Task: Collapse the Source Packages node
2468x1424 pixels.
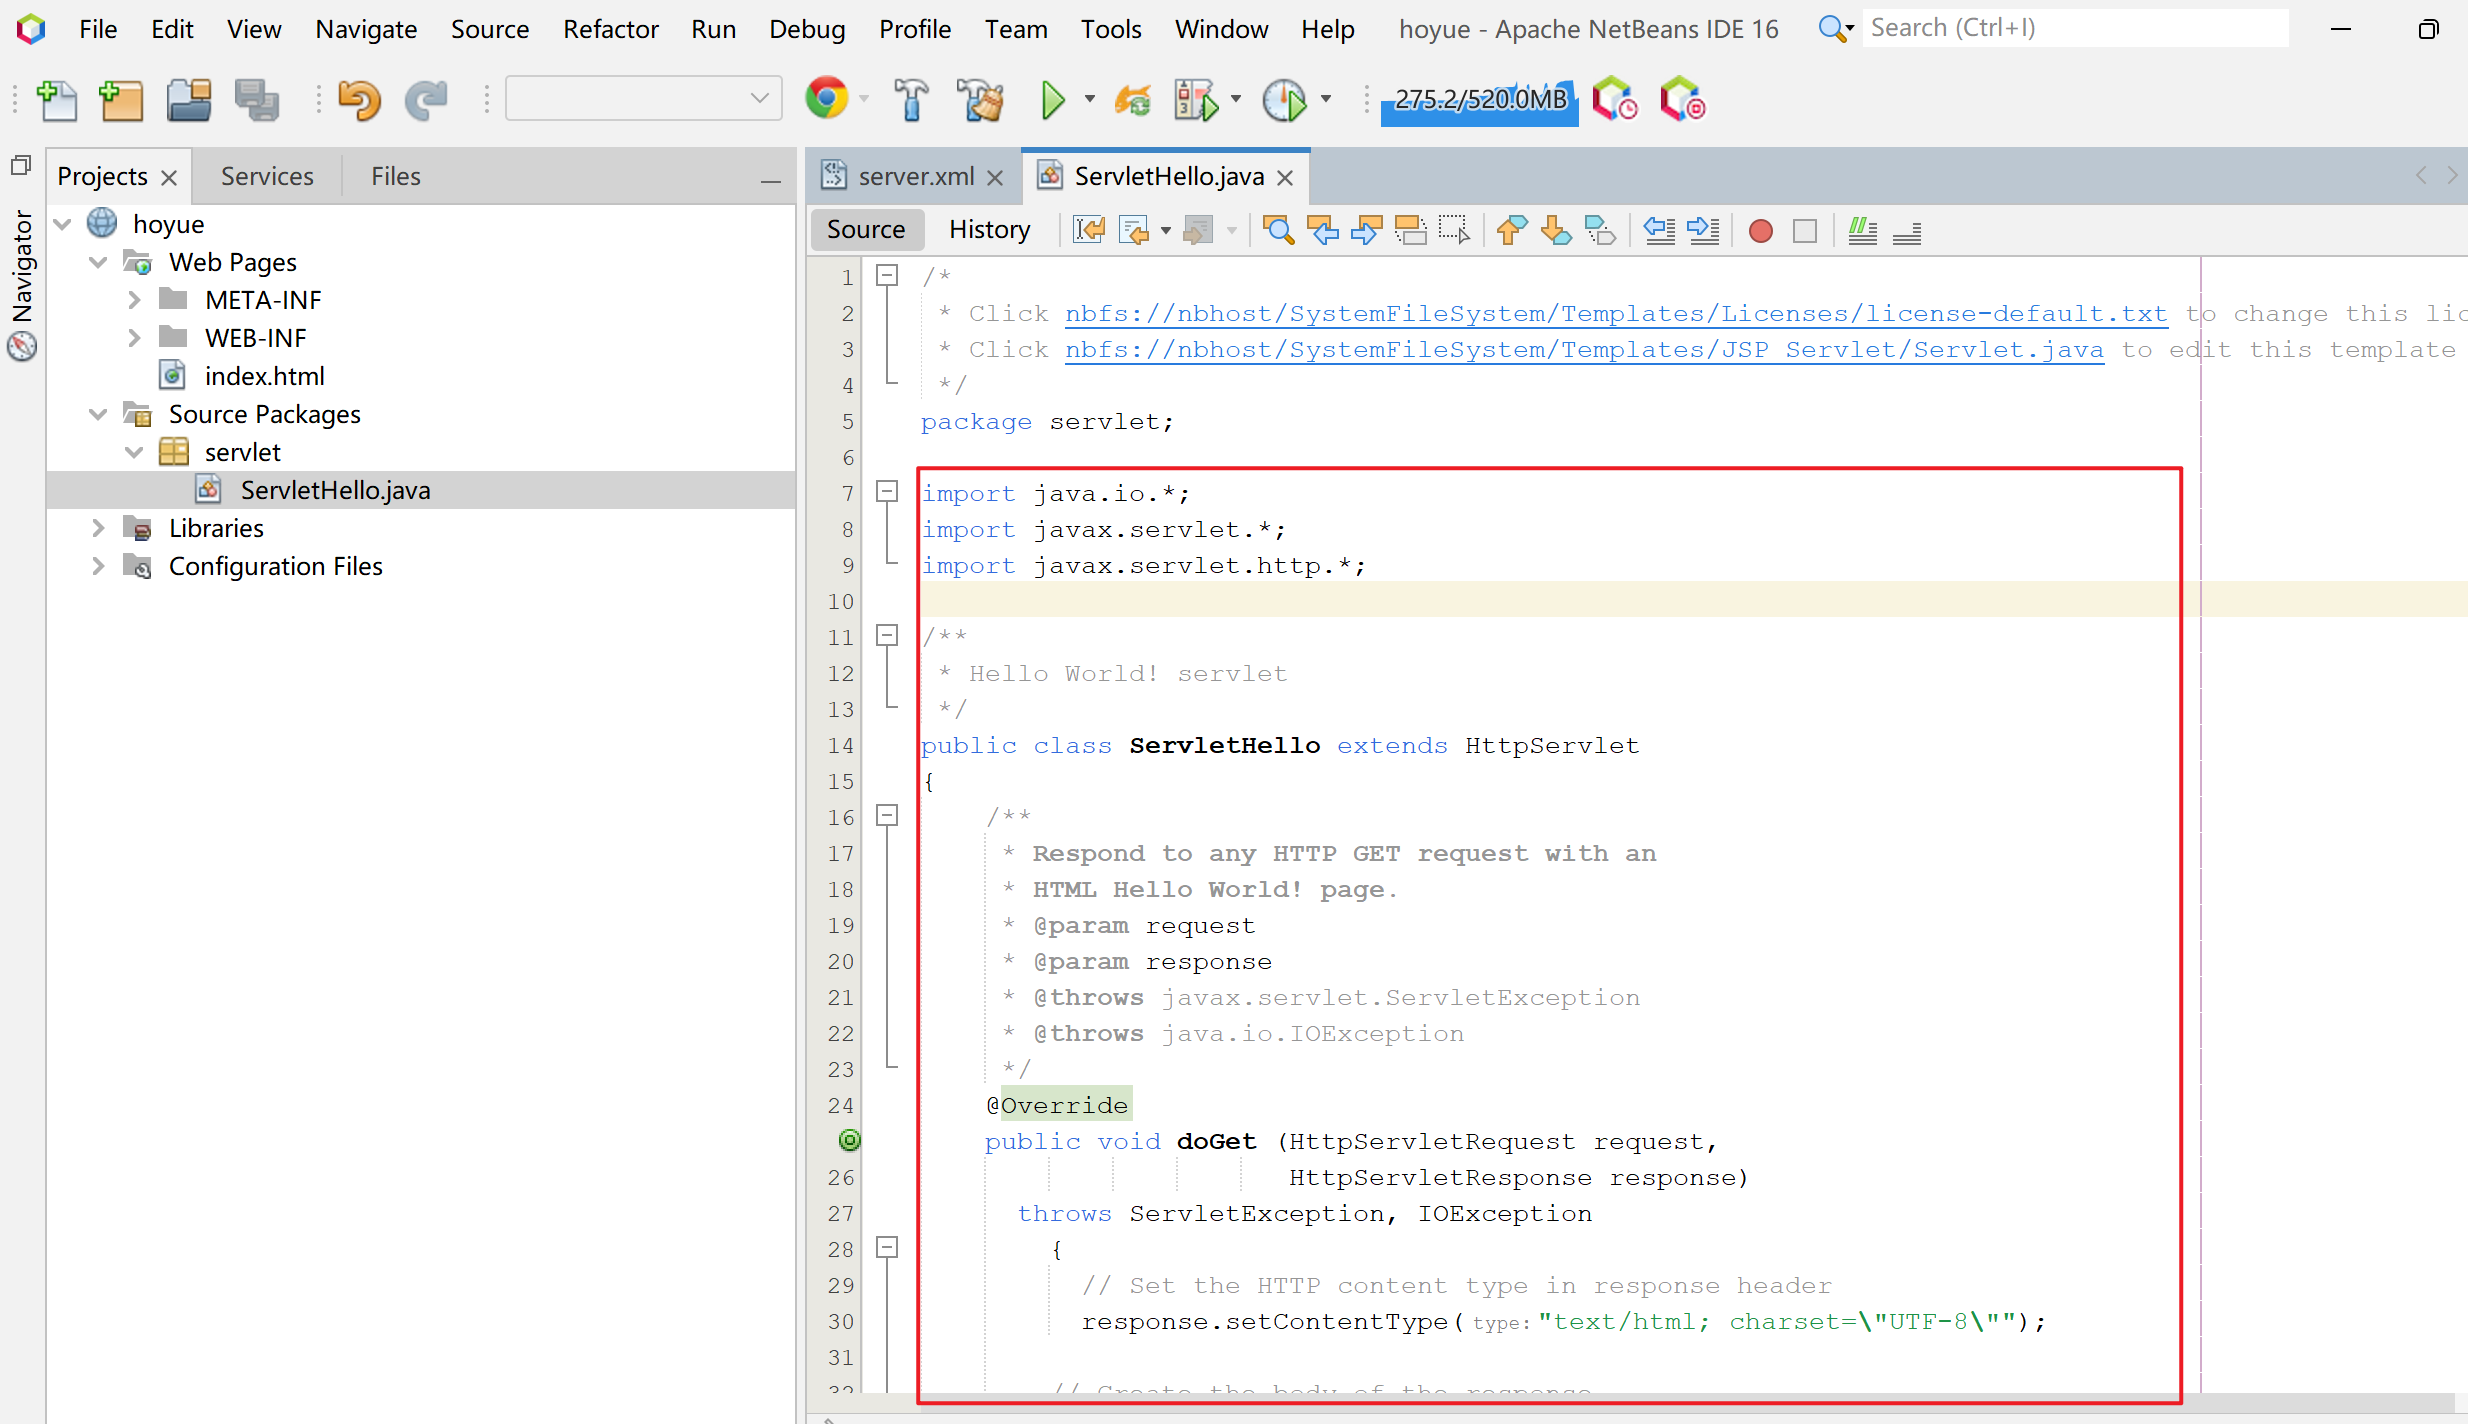Action: (98, 413)
